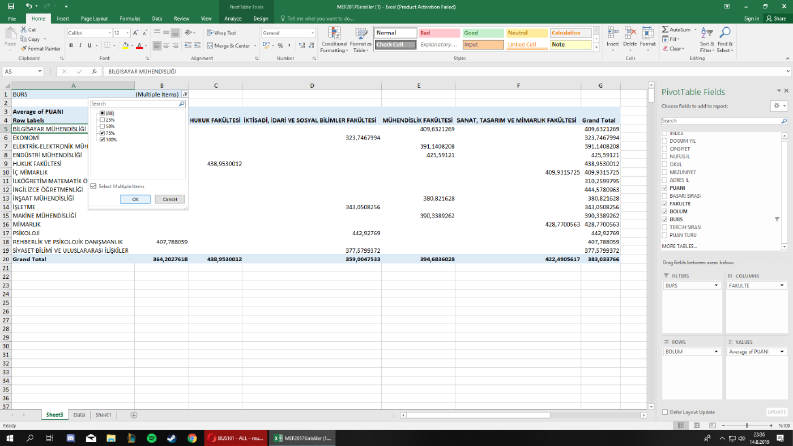Click the Clear eraser icon
Viewport: 793px width, 446px height.
pyautogui.click(x=665, y=49)
